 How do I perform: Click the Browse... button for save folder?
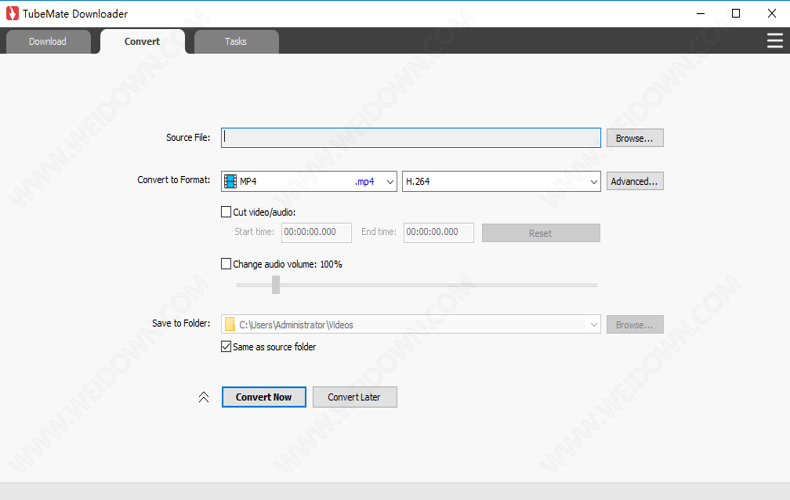coord(635,325)
